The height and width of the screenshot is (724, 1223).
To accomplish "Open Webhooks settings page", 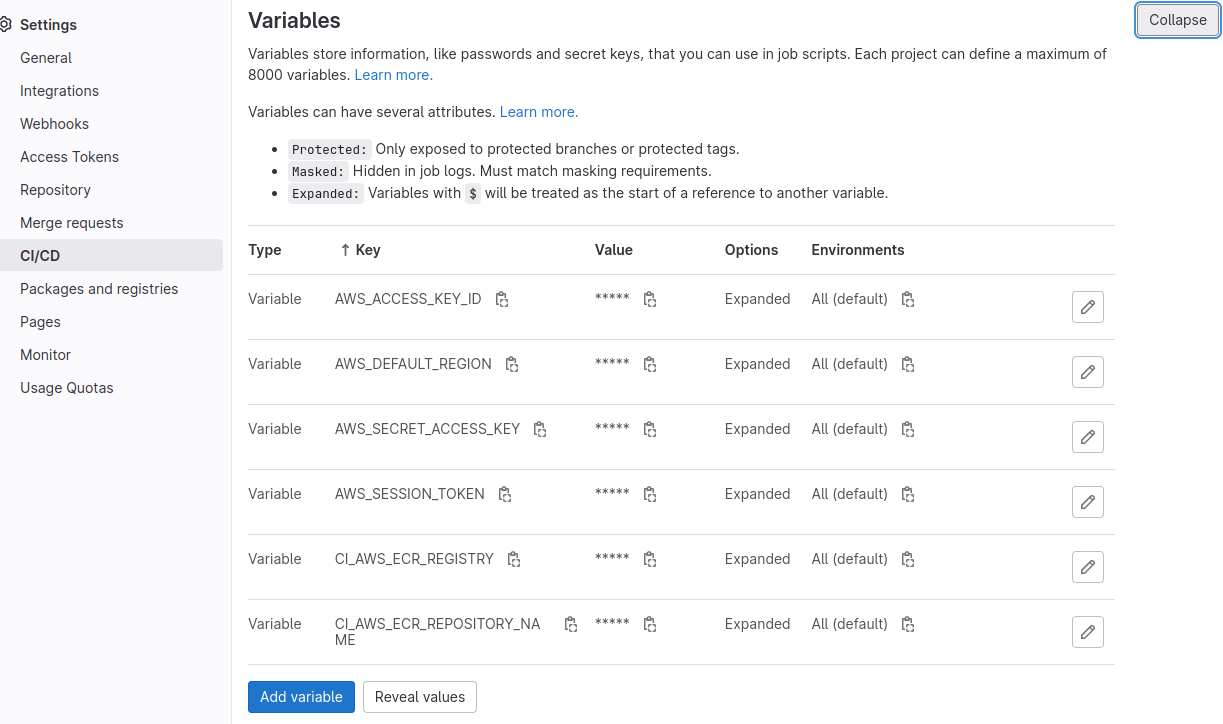I will pos(54,124).
